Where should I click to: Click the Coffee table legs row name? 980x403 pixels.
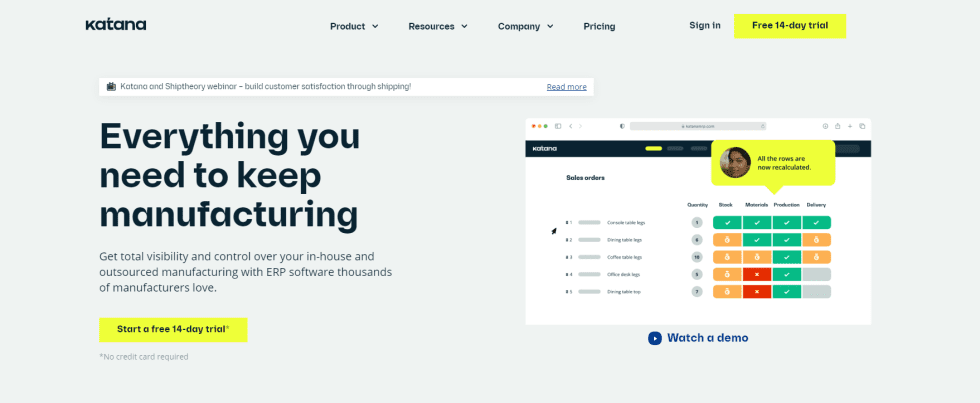pyautogui.click(x=624, y=257)
